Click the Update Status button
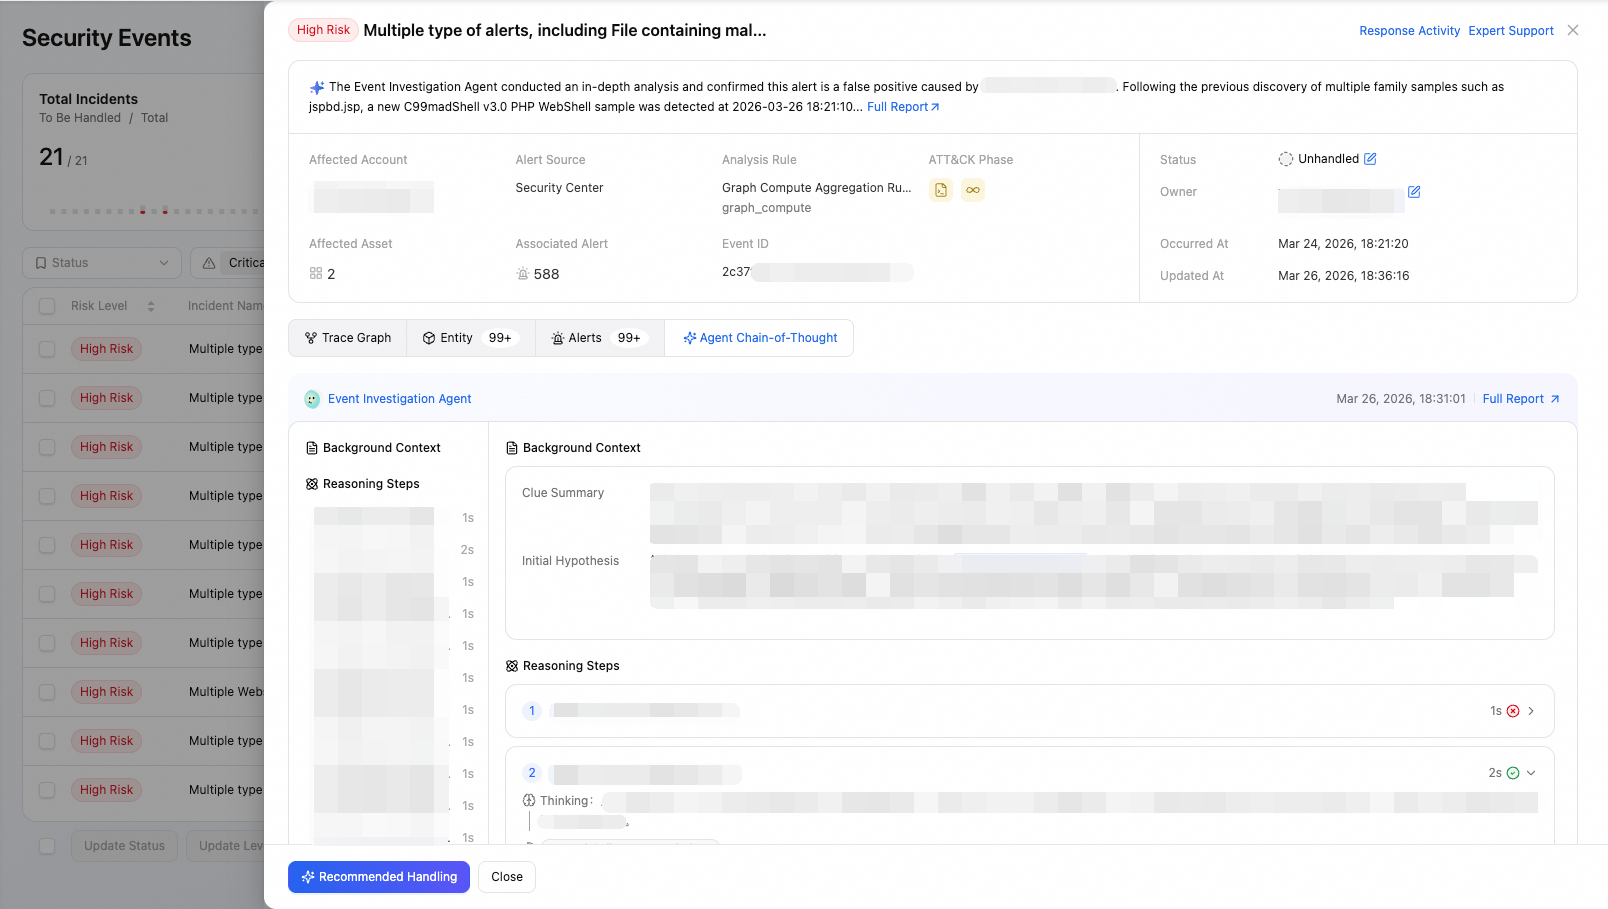The image size is (1608, 909). click(124, 846)
